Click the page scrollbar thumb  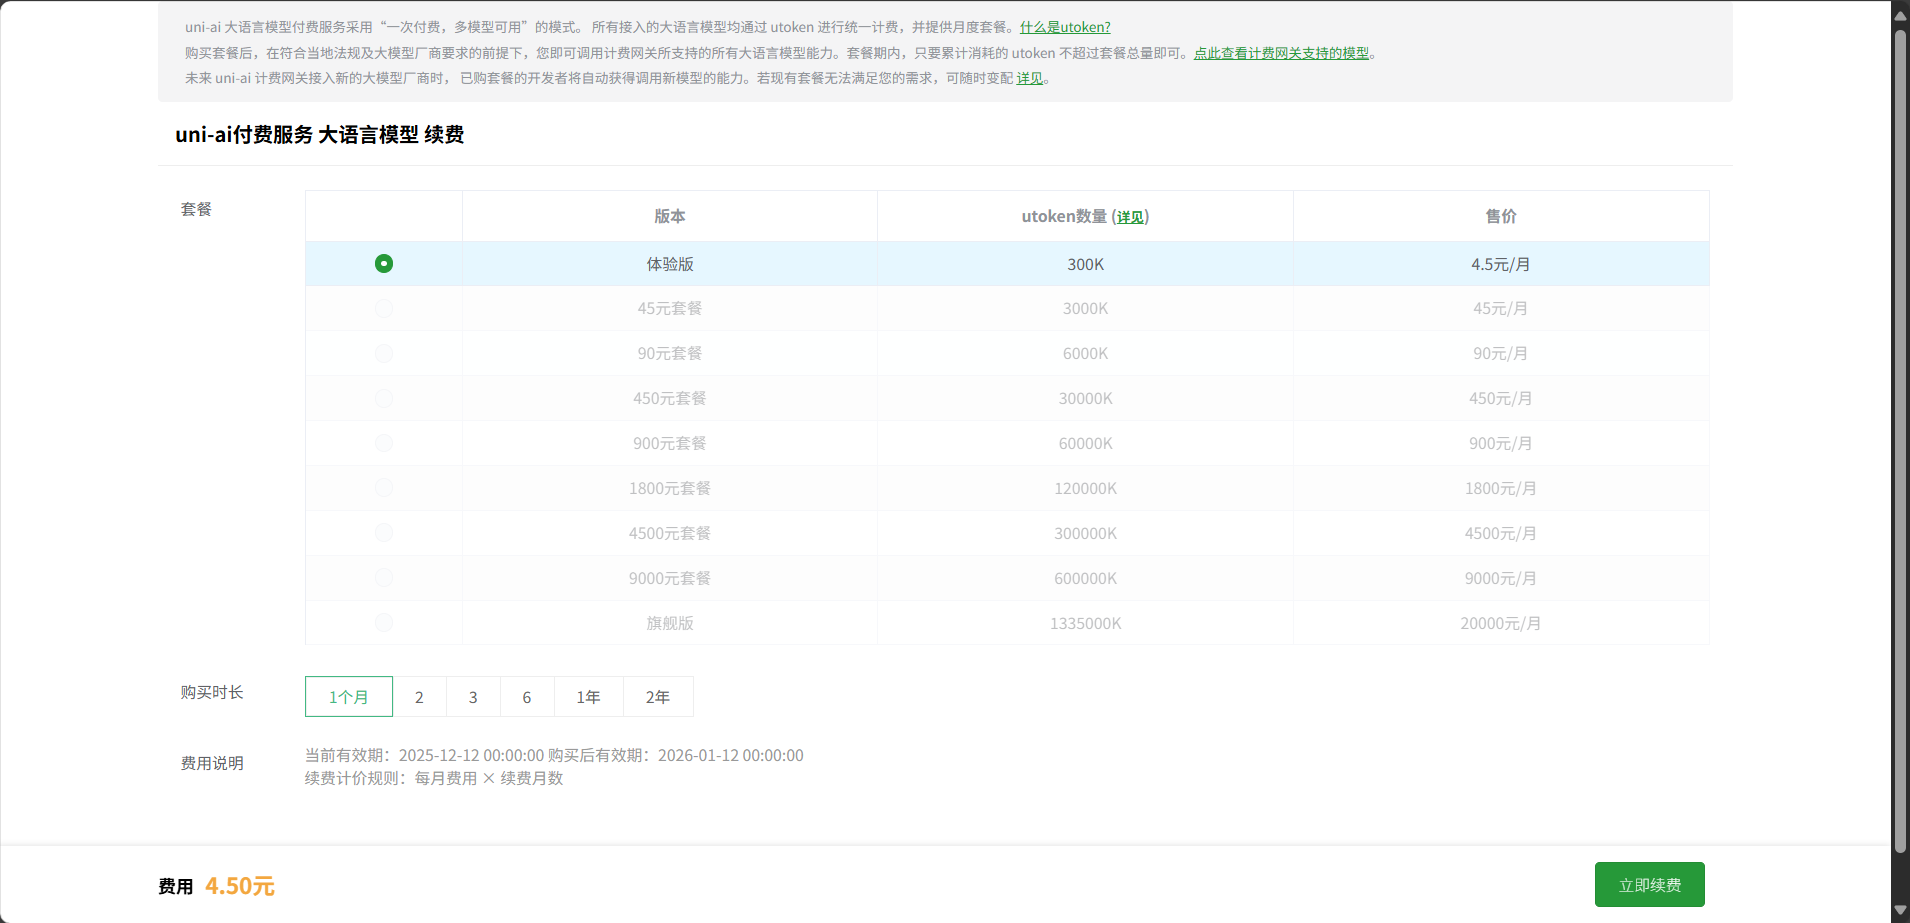1900,440
